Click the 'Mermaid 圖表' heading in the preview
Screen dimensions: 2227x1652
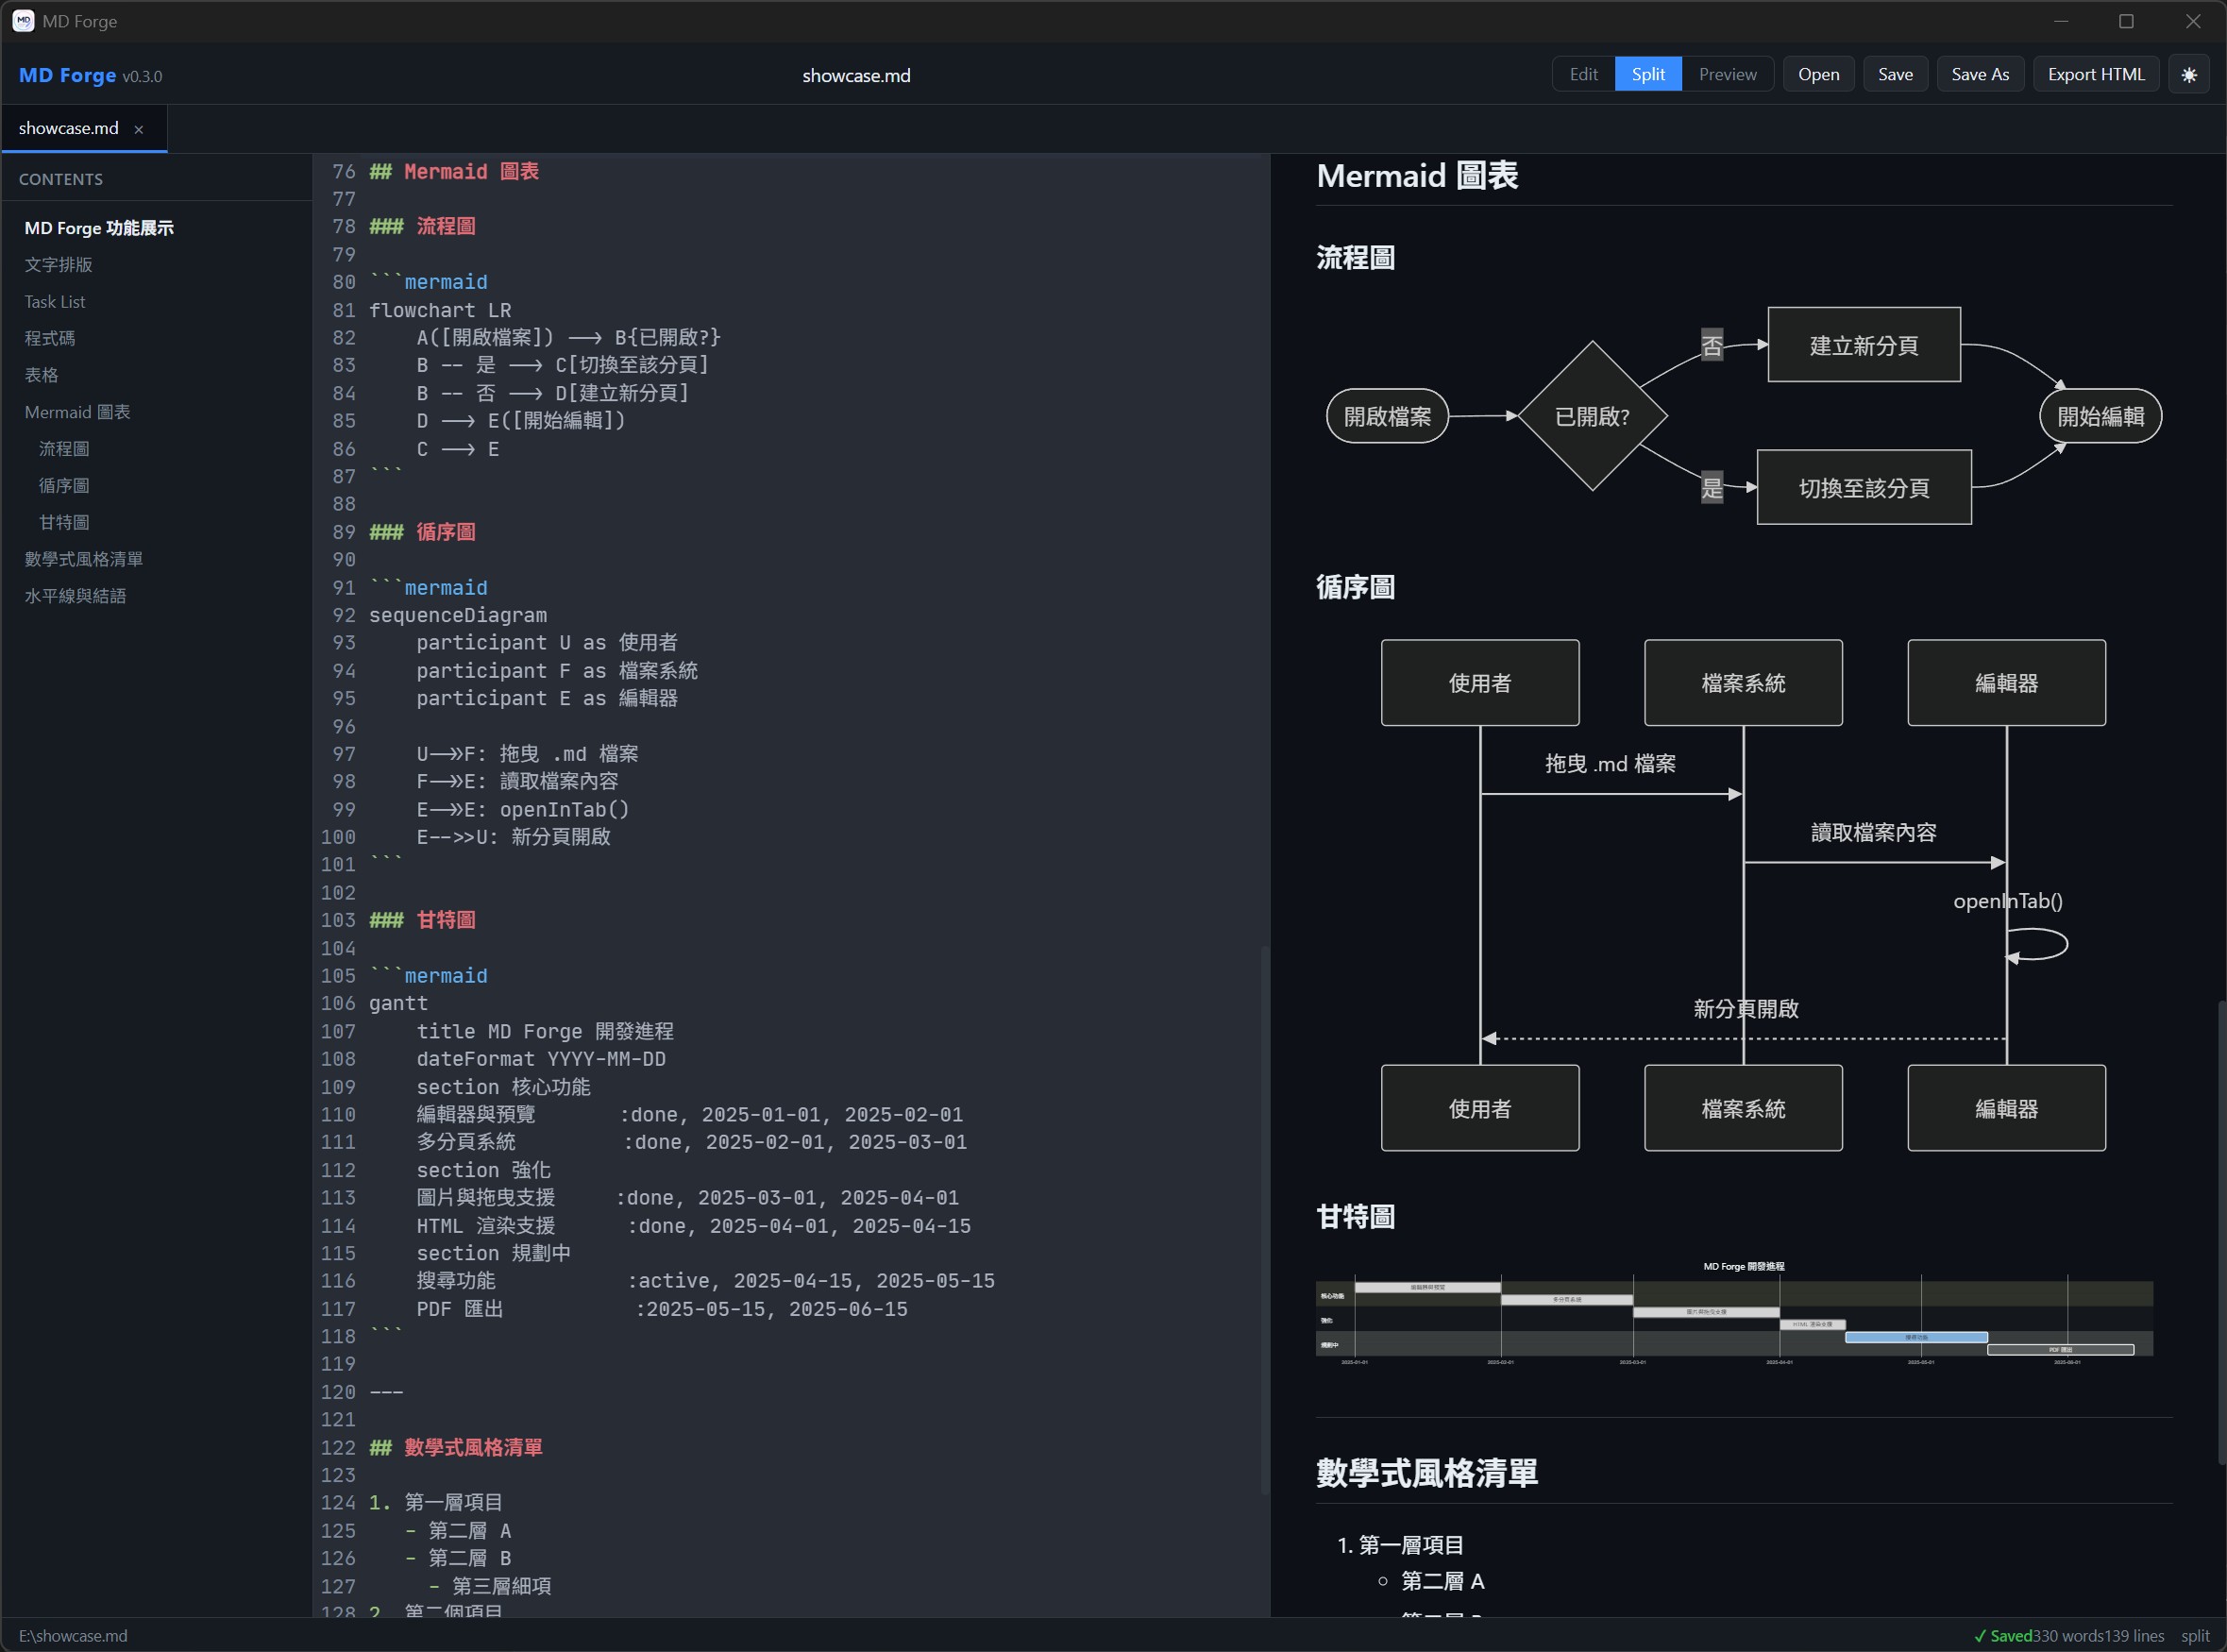[1417, 176]
